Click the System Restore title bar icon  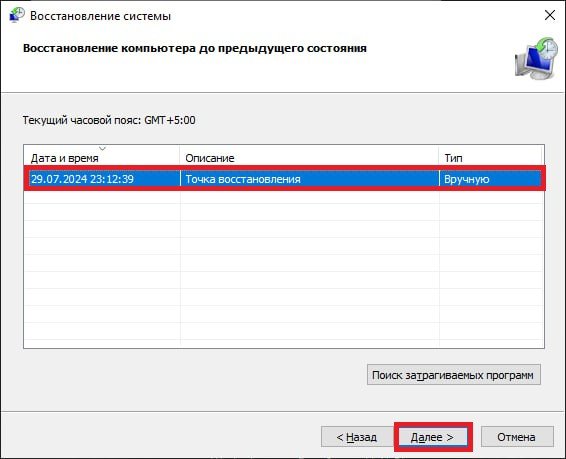tap(16, 16)
